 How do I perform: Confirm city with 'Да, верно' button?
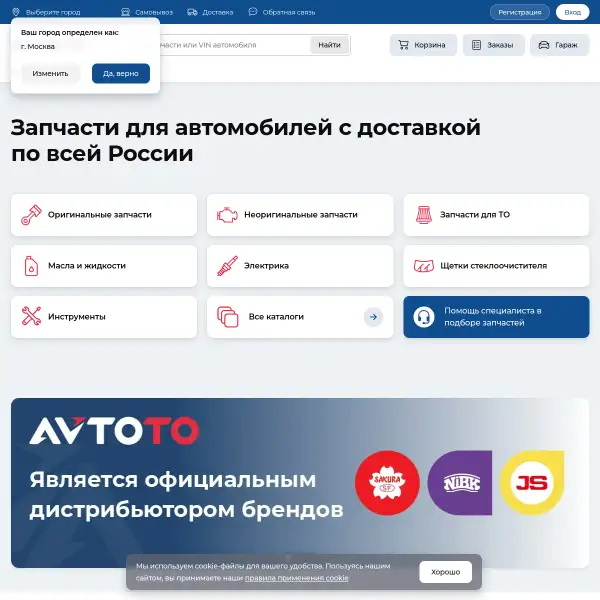[x=121, y=73]
